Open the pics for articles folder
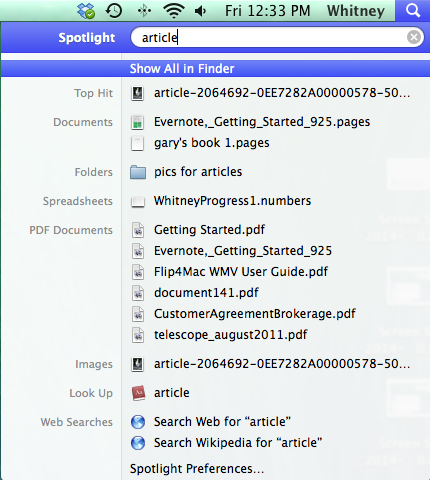The width and height of the screenshot is (430, 480). pyautogui.click(x=198, y=172)
